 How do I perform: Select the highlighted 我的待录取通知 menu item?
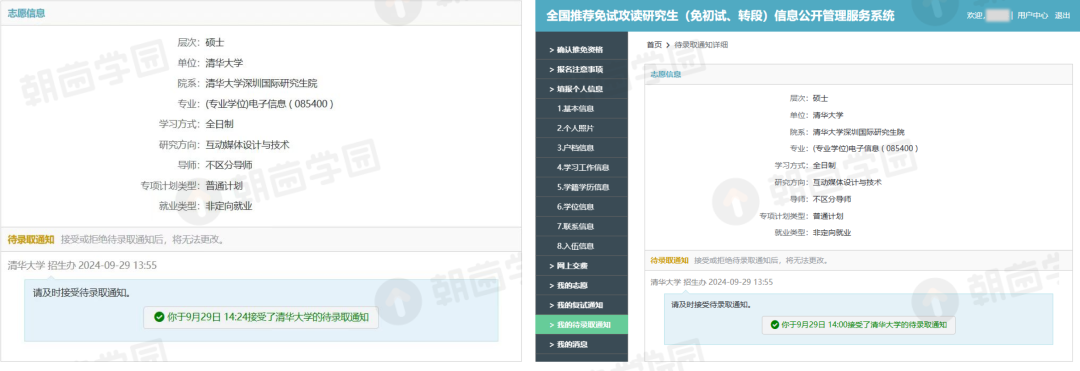pyautogui.click(x=581, y=325)
